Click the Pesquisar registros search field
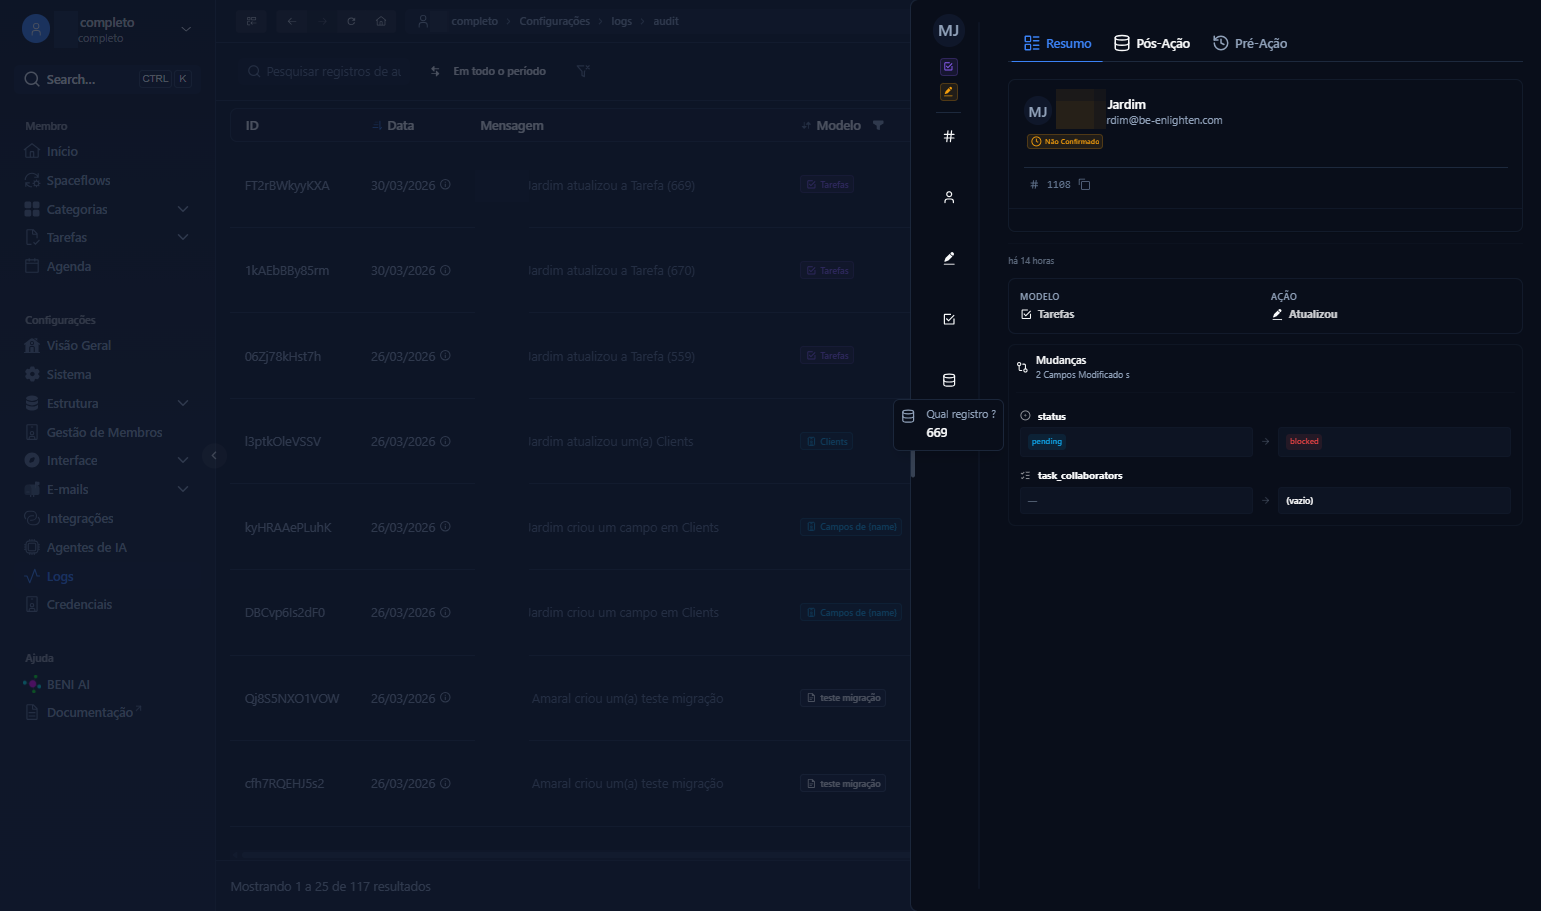1541x911 pixels. click(x=325, y=71)
